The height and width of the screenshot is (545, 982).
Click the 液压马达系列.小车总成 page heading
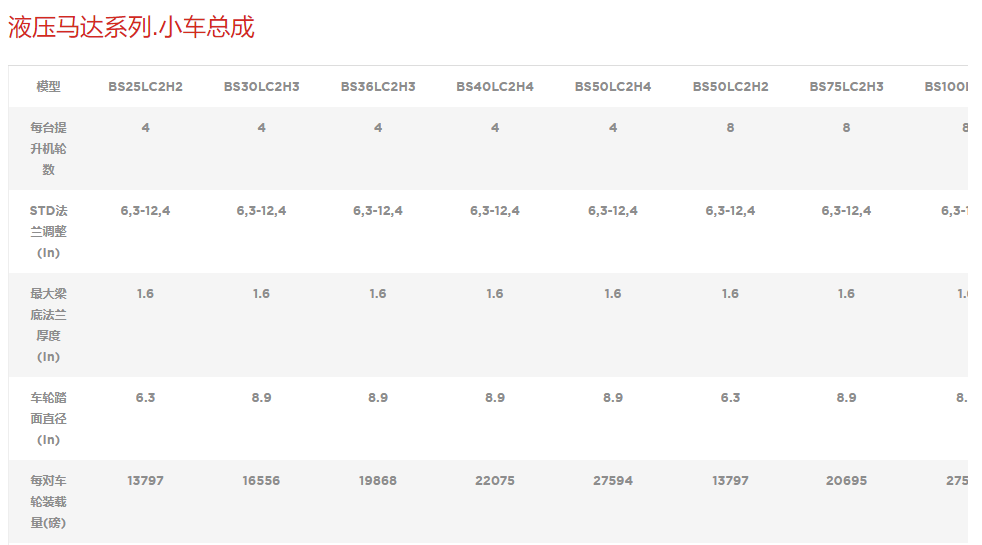click(x=131, y=27)
